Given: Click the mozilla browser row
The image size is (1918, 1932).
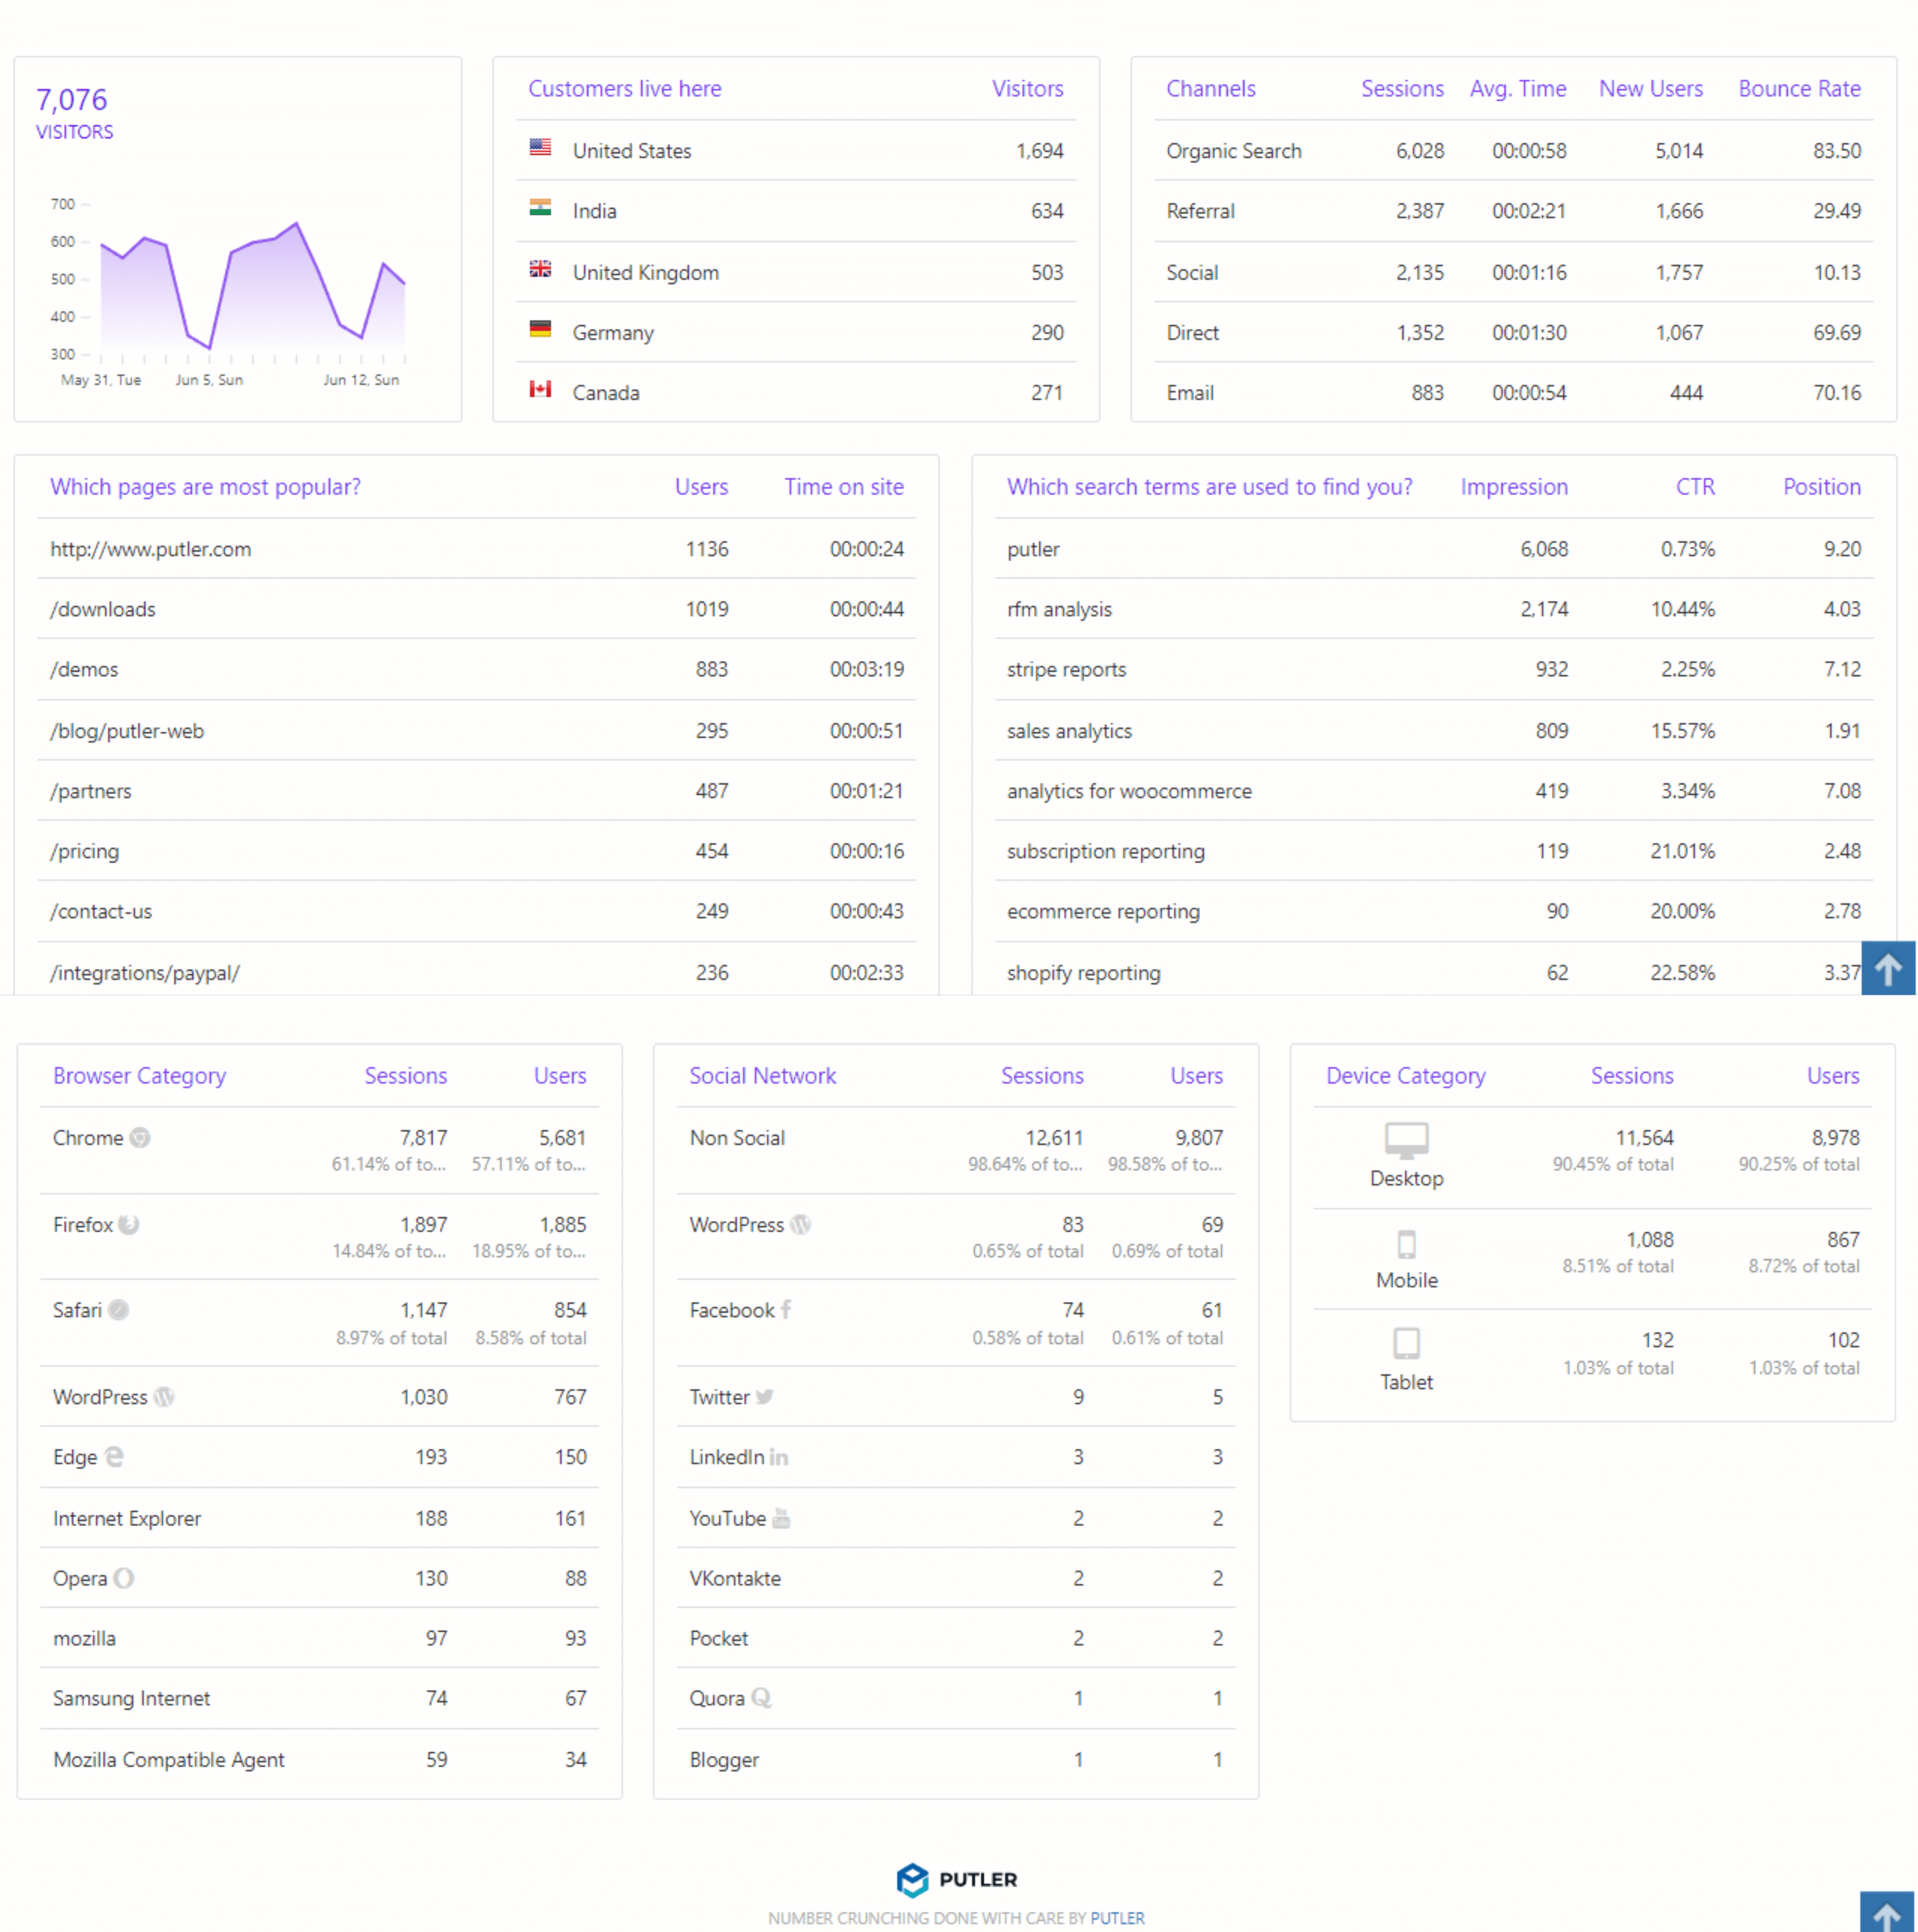Looking at the screenshot, I should pos(319,1637).
